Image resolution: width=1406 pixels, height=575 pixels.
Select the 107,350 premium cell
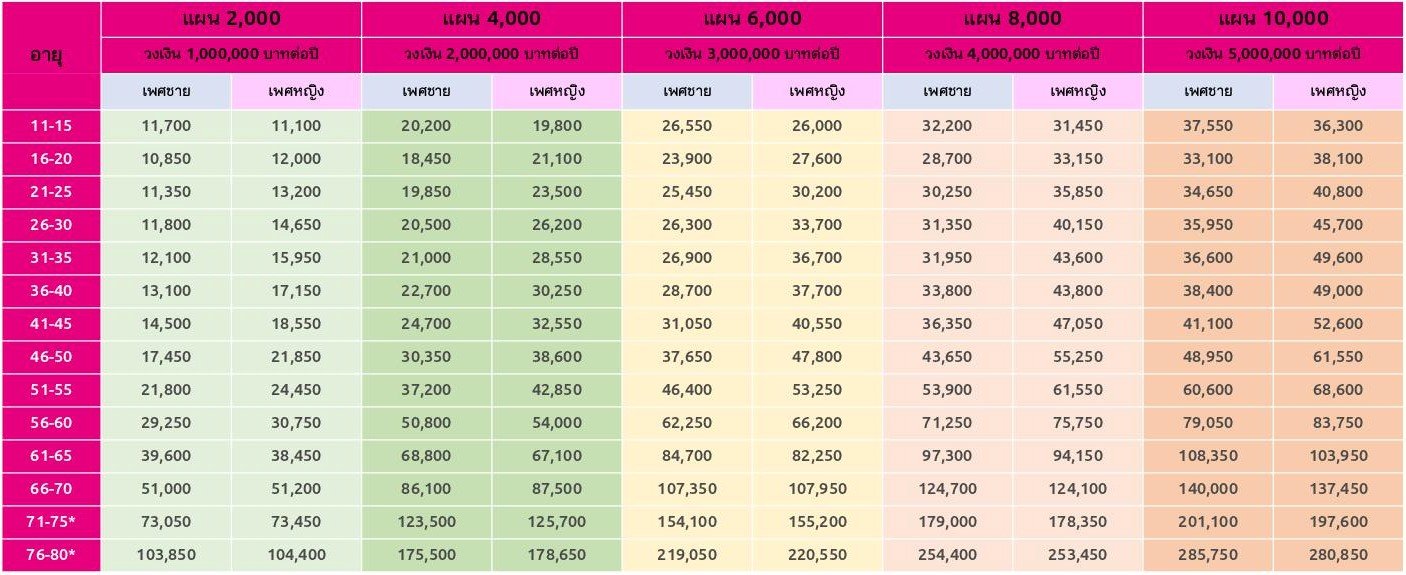tap(687, 489)
